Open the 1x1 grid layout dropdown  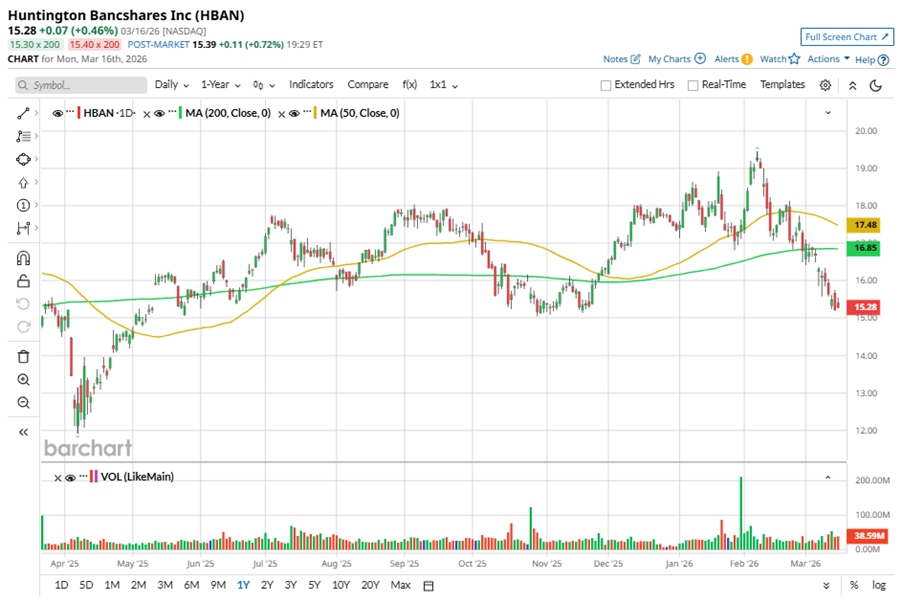pos(444,85)
